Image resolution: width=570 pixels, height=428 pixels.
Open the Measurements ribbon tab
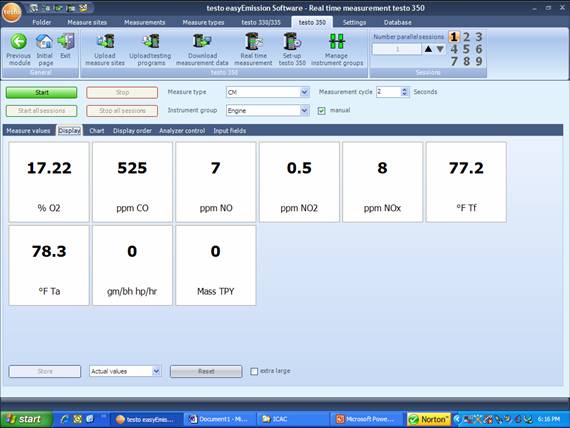pyautogui.click(x=145, y=22)
